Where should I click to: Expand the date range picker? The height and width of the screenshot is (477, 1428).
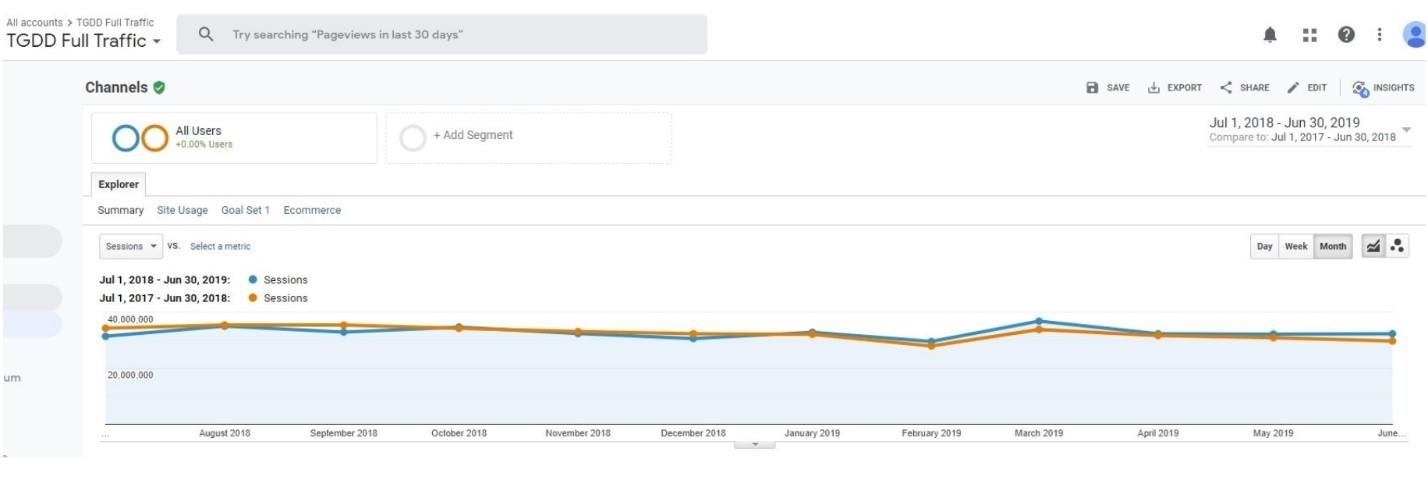click(1407, 130)
